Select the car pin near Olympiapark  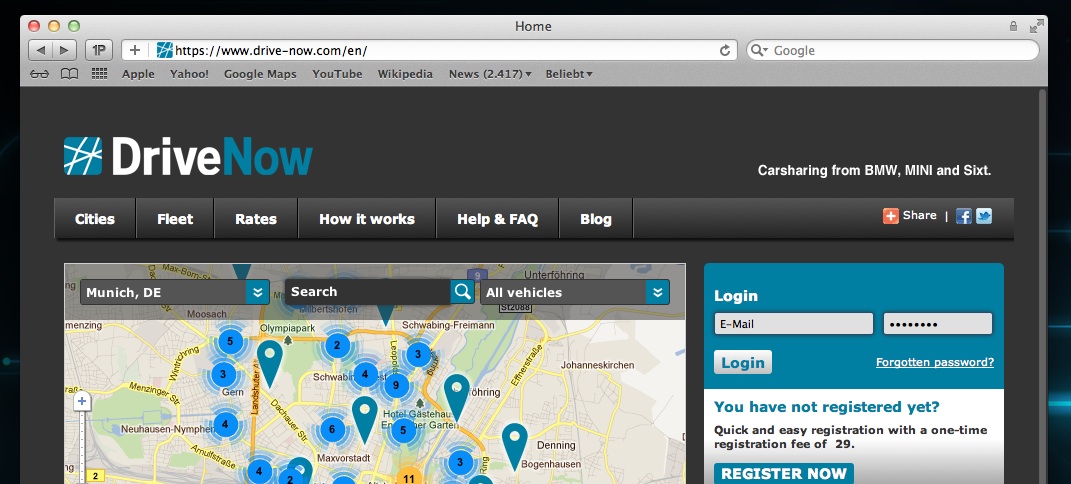coord(270,363)
